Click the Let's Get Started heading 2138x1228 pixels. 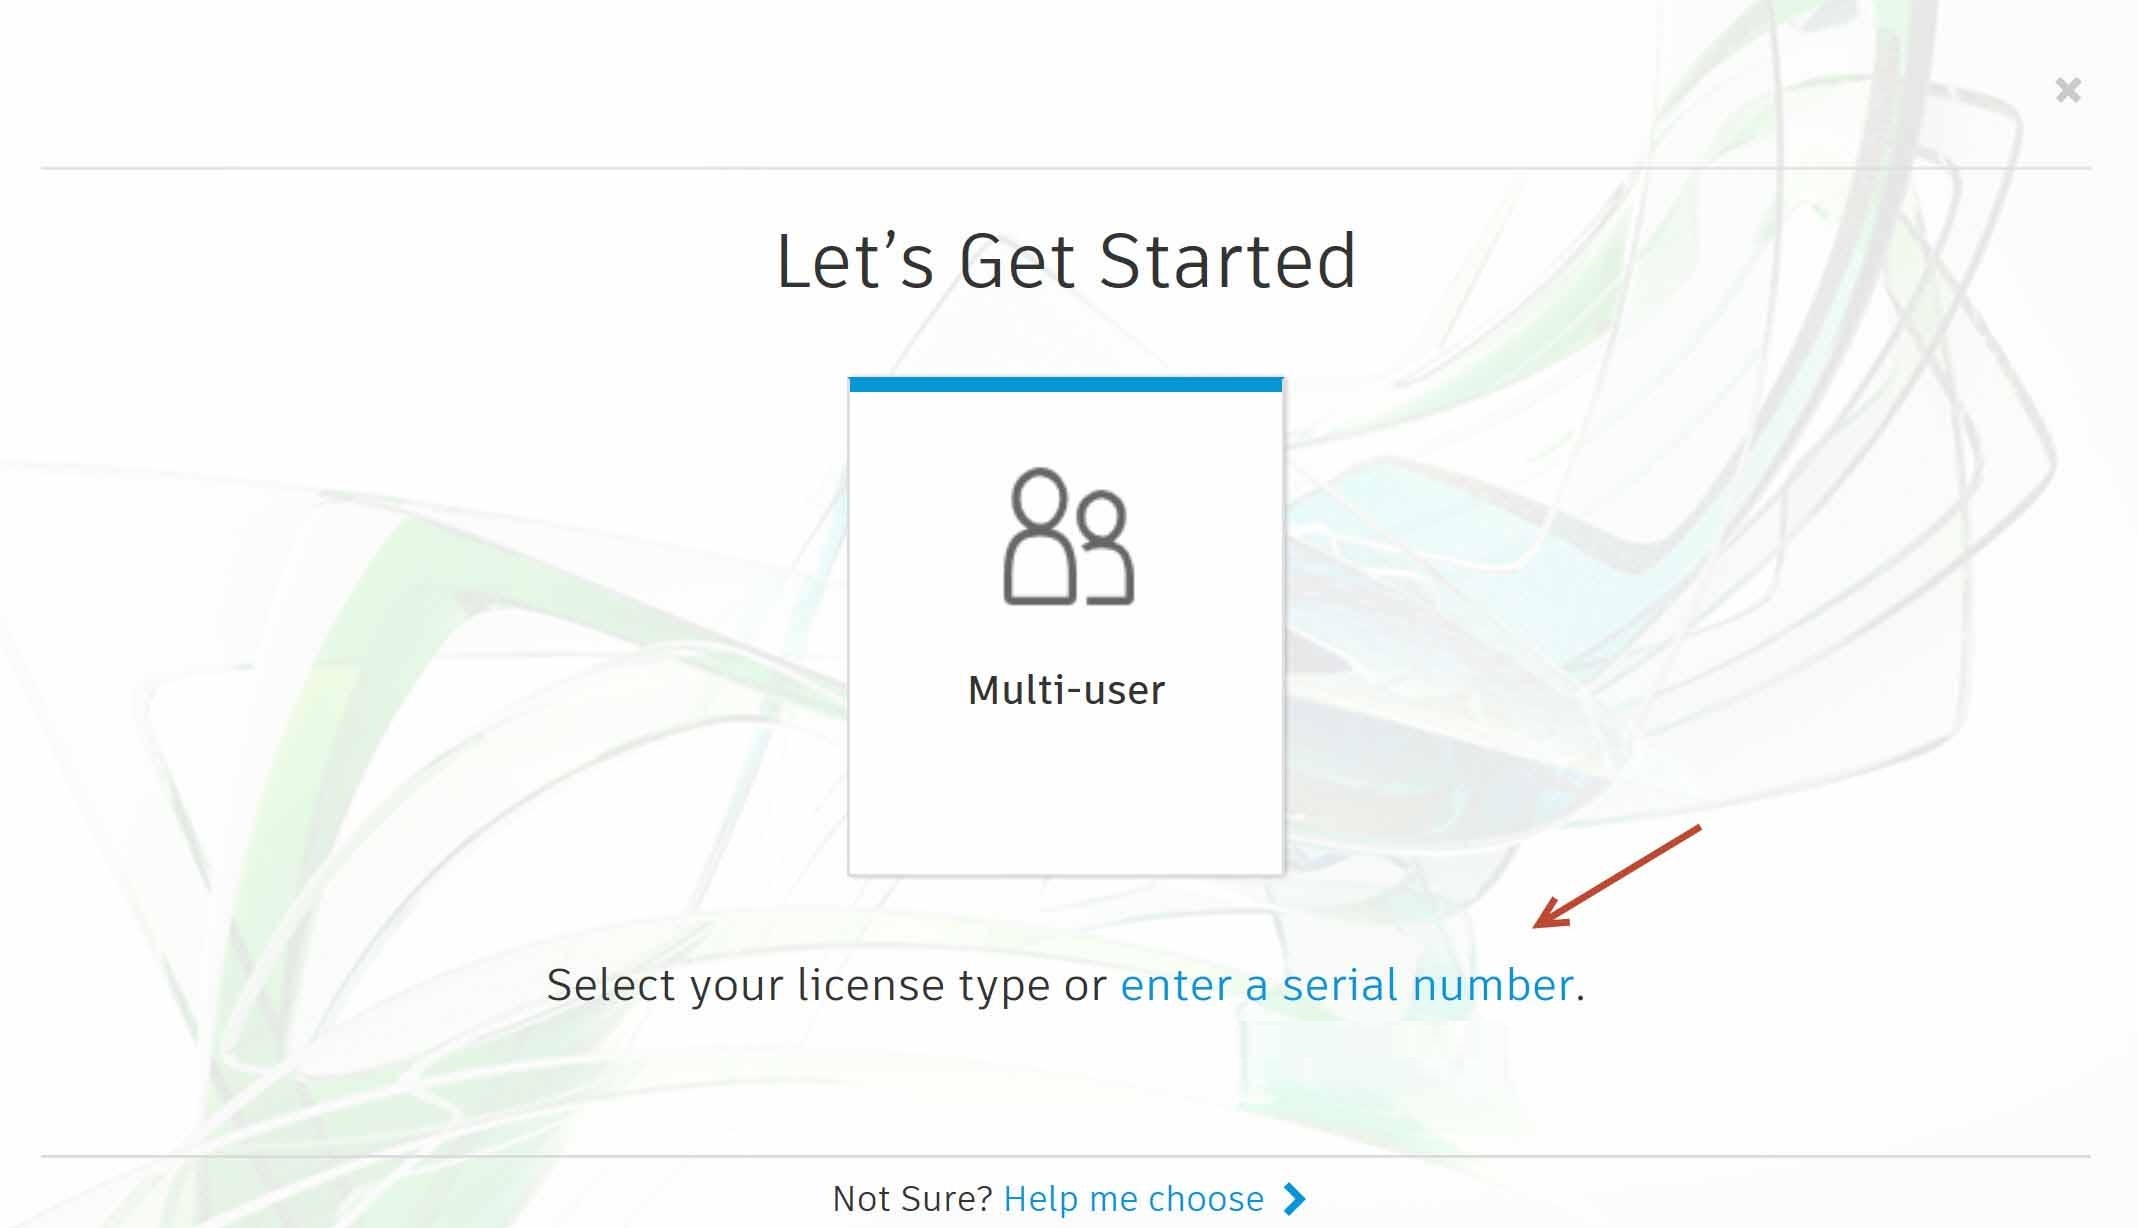[1066, 261]
